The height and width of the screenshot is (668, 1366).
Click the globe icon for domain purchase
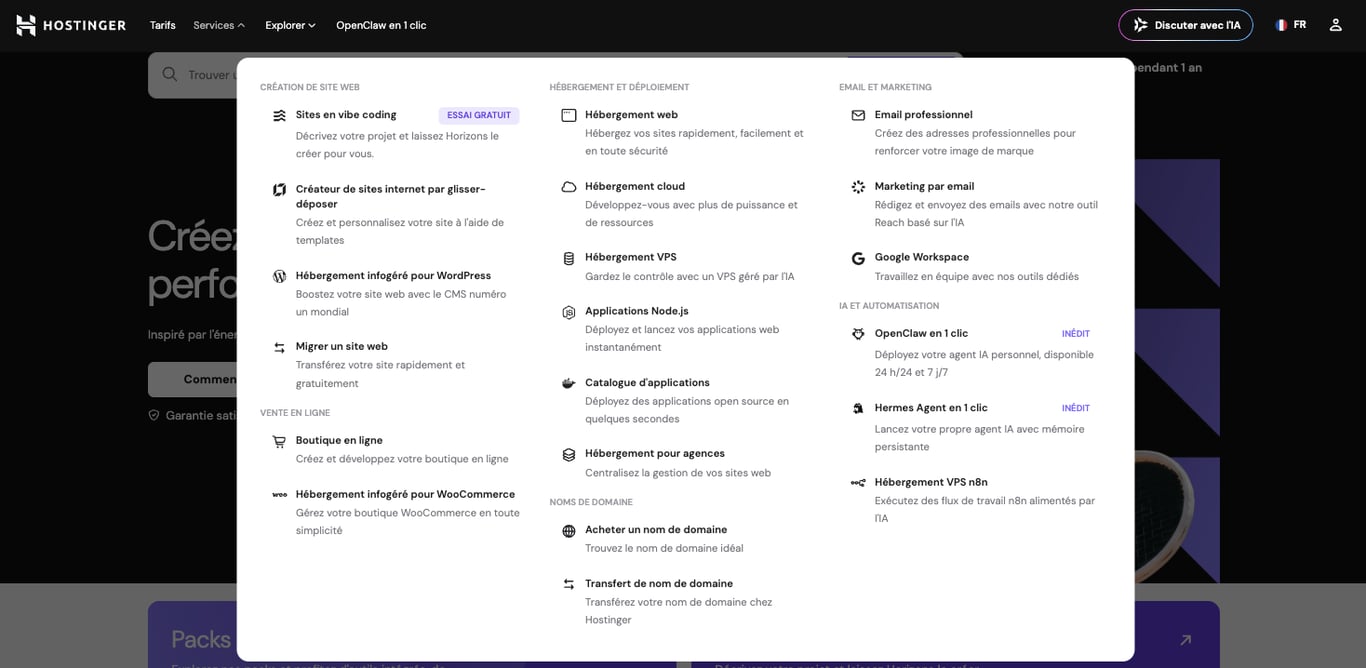(569, 531)
